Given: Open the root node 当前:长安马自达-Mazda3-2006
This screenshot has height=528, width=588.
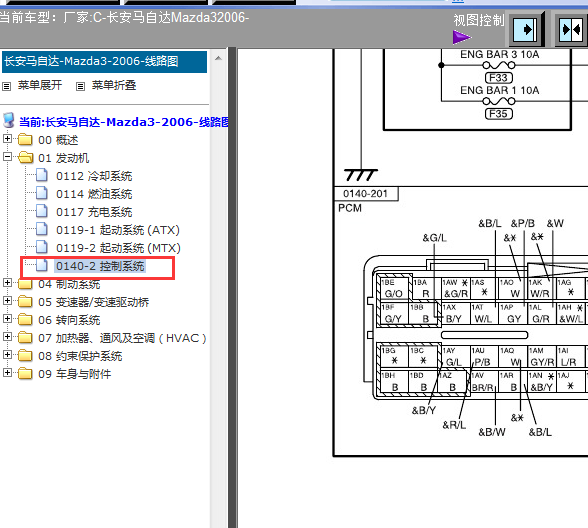Looking at the screenshot, I should click(x=124, y=122).
